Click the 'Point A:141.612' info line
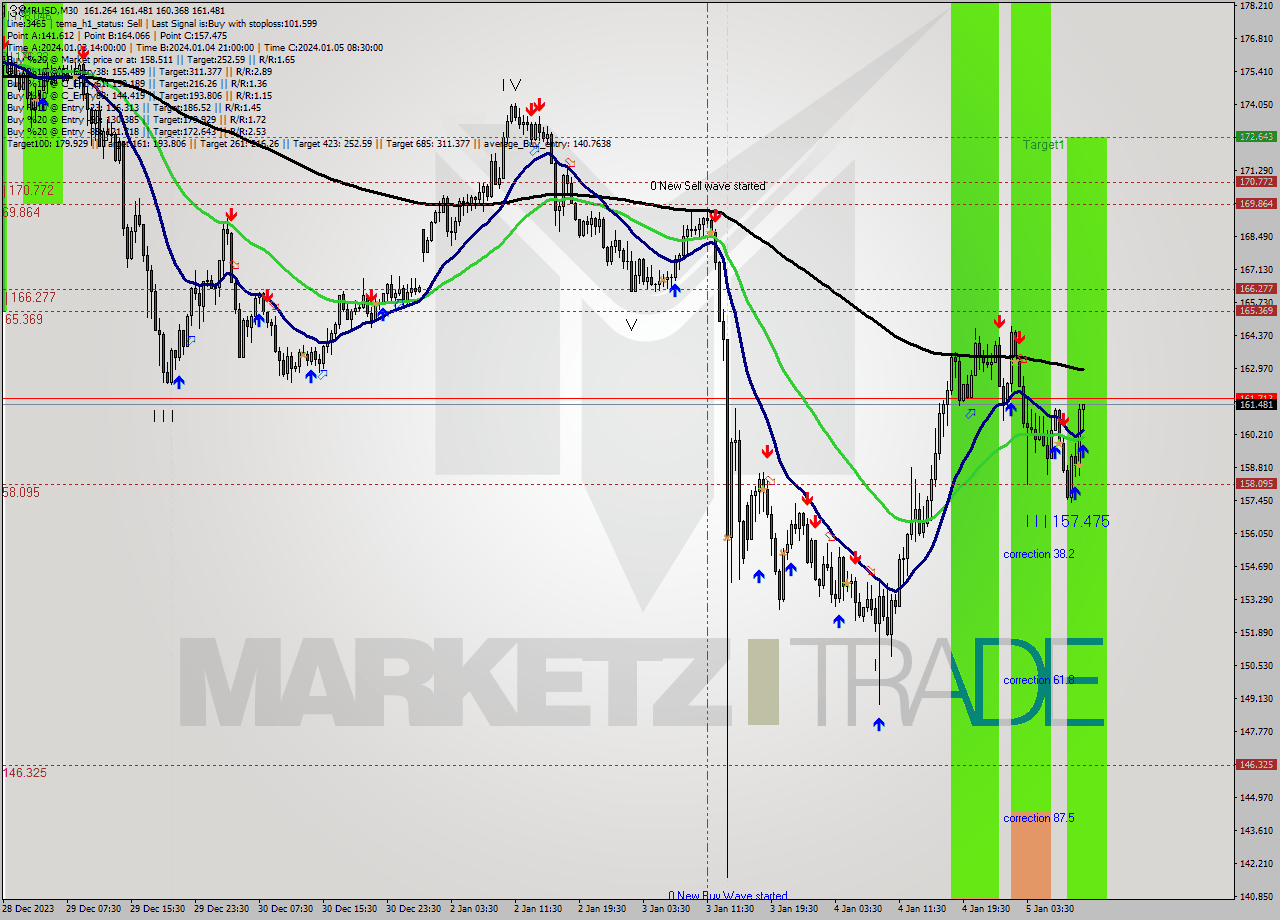This screenshot has width=1280, height=920. coord(41,35)
